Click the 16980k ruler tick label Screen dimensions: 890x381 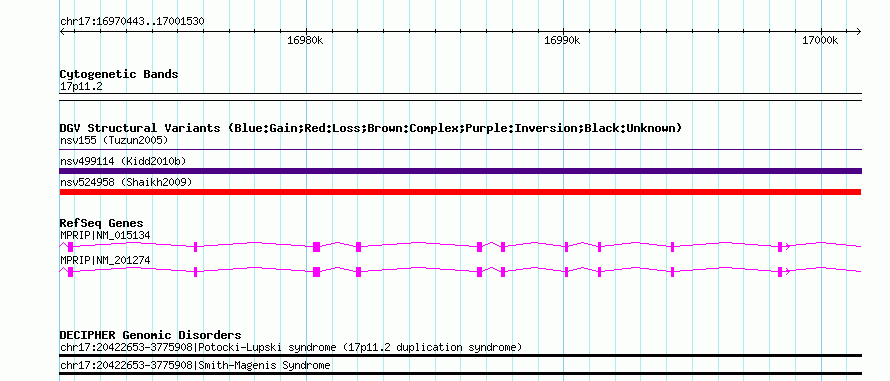click(305, 40)
